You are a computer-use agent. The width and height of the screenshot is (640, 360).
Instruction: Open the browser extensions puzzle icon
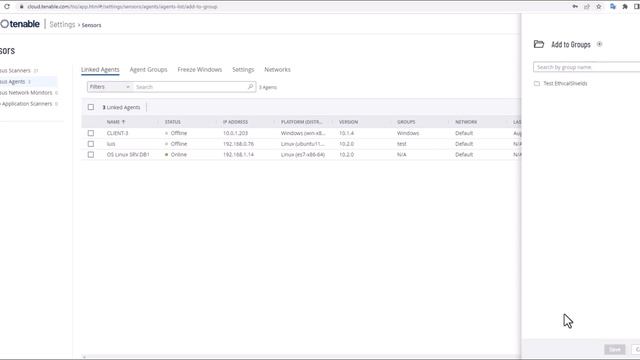point(625,7)
